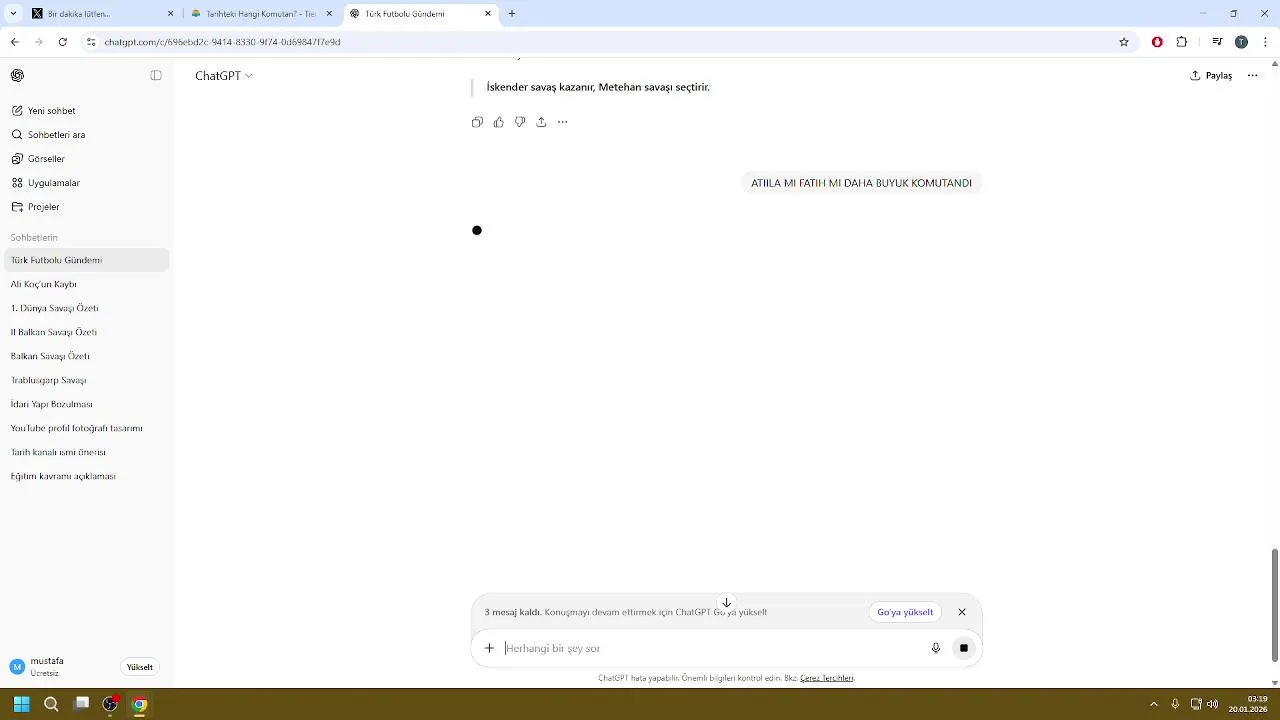Open the ChatGPT model selector dropdown
Viewport: 1280px width, 720px height.
point(223,76)
